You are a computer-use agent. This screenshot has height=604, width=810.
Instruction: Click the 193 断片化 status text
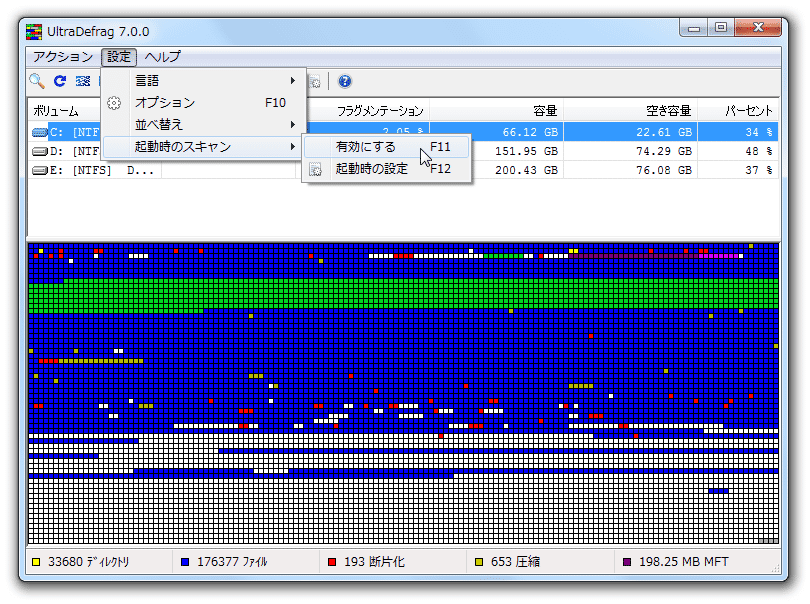click(374, 562)
